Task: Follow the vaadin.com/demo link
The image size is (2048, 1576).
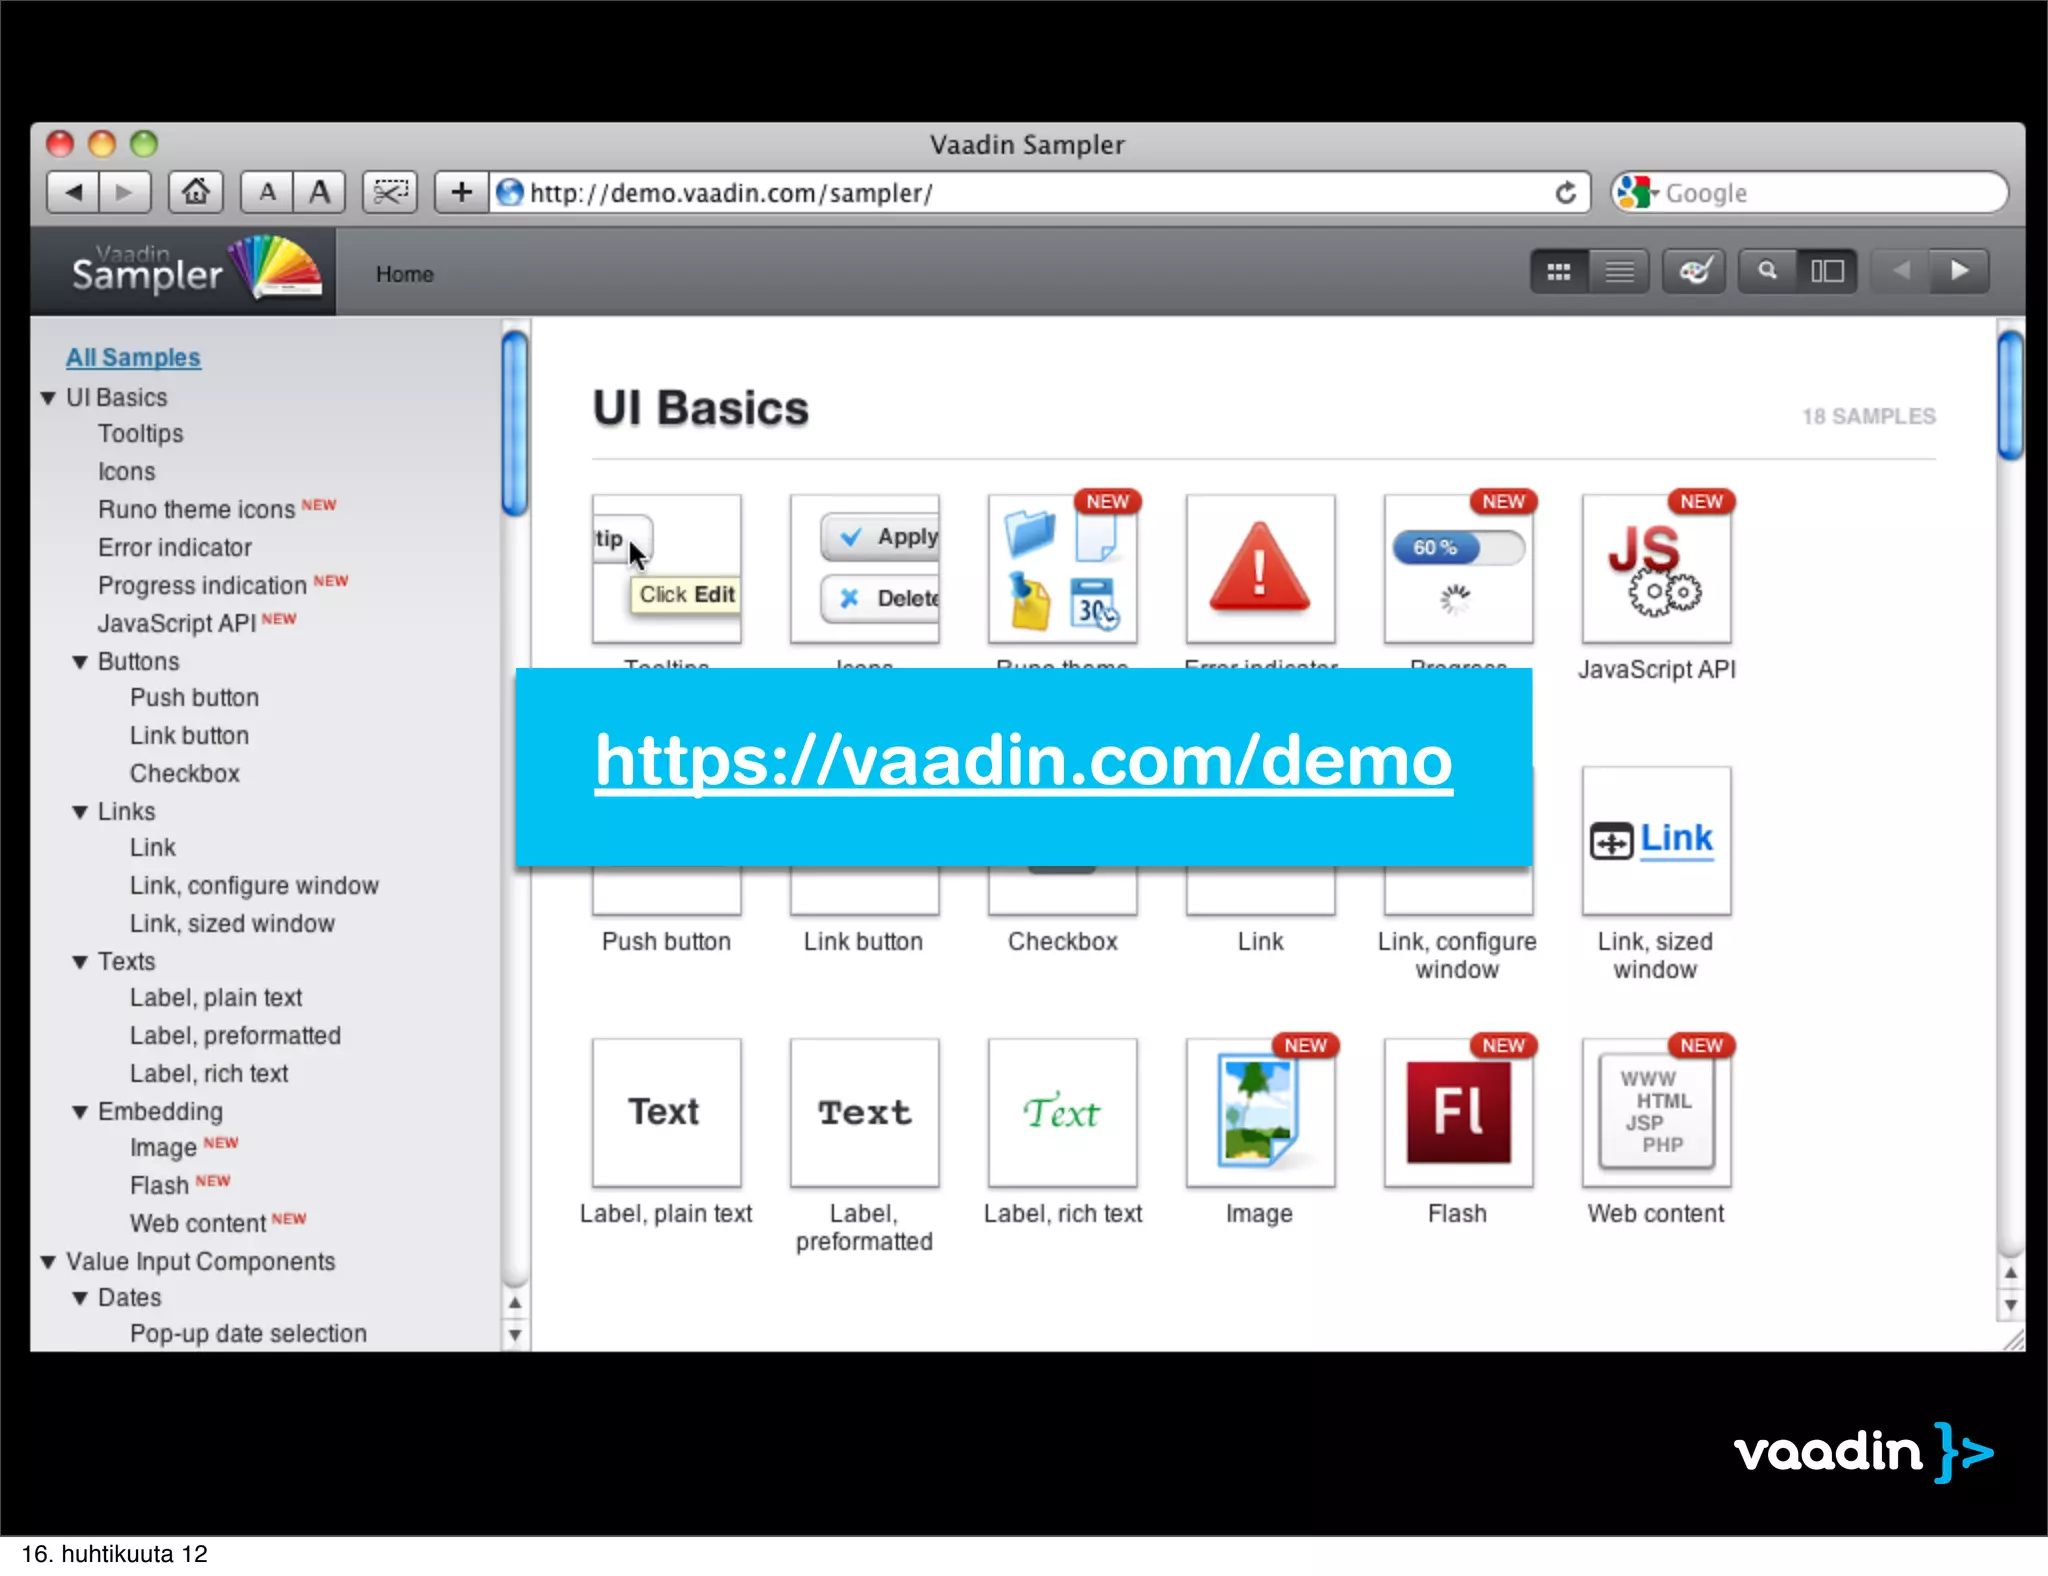Action: click(1022, 761)
